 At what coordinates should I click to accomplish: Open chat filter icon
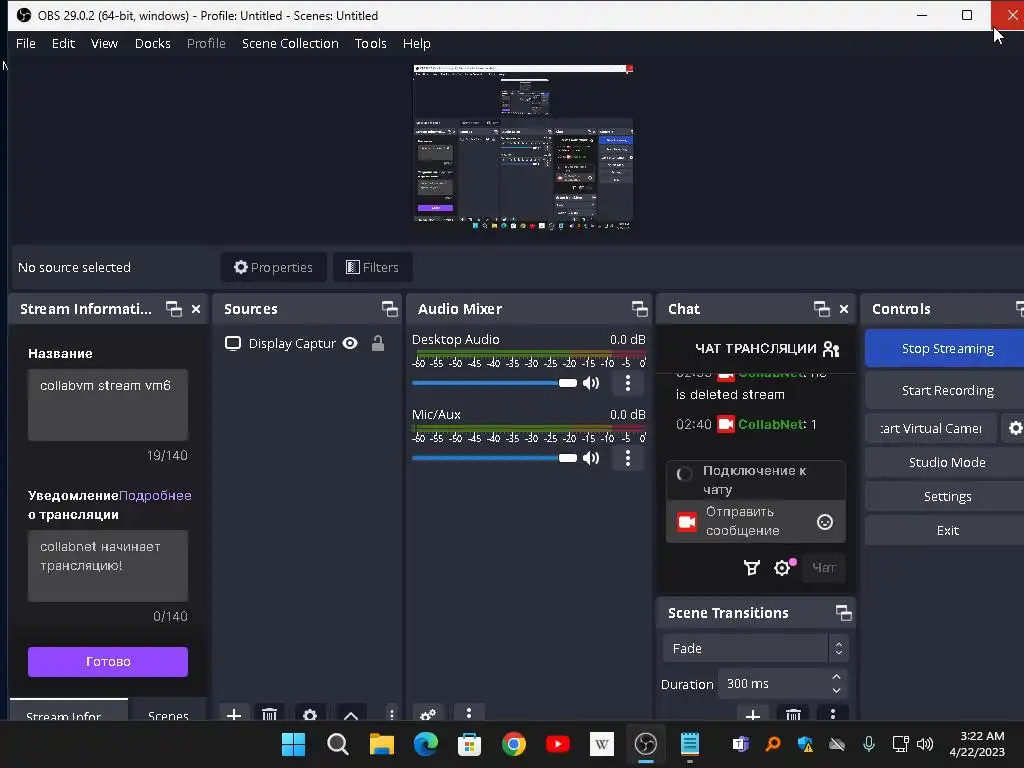coord(752,568)
